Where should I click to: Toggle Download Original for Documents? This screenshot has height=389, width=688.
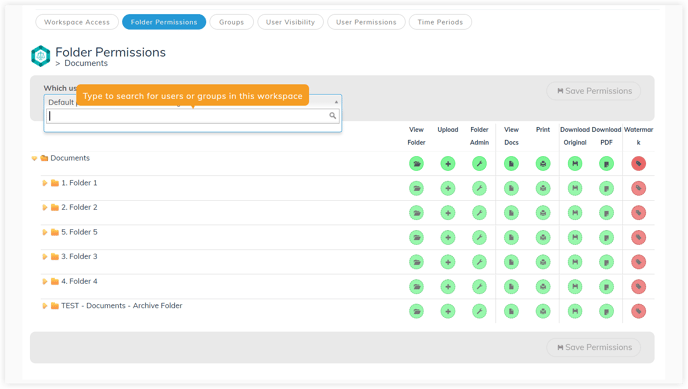[575, 164]
